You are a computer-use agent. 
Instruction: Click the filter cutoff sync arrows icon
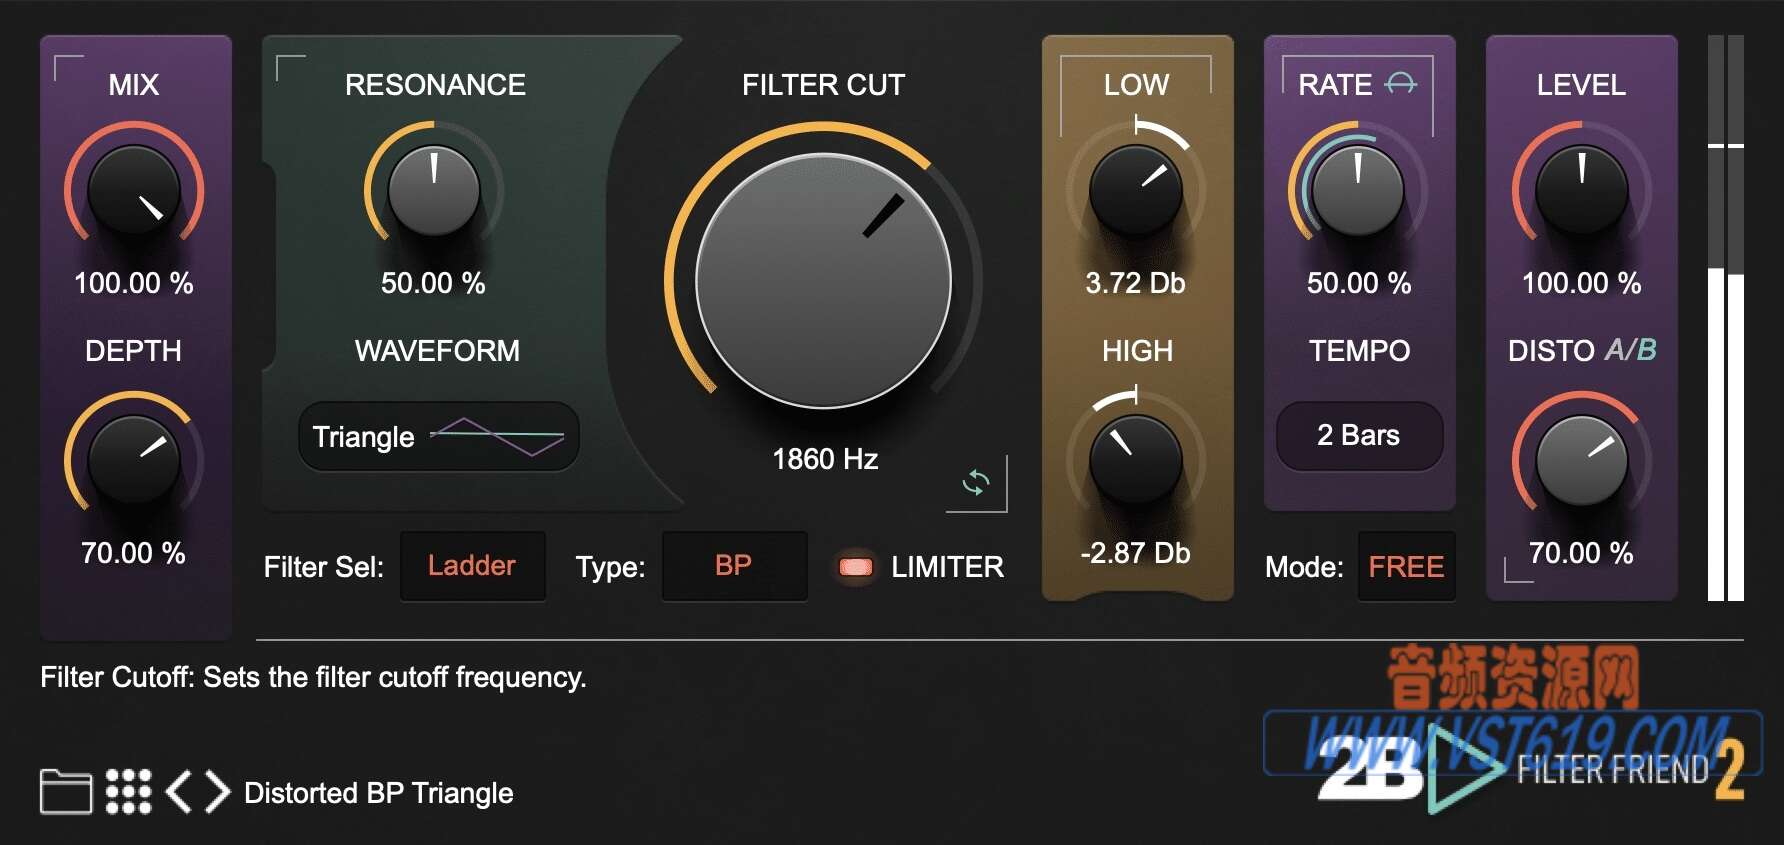click(x=976, y=483)
